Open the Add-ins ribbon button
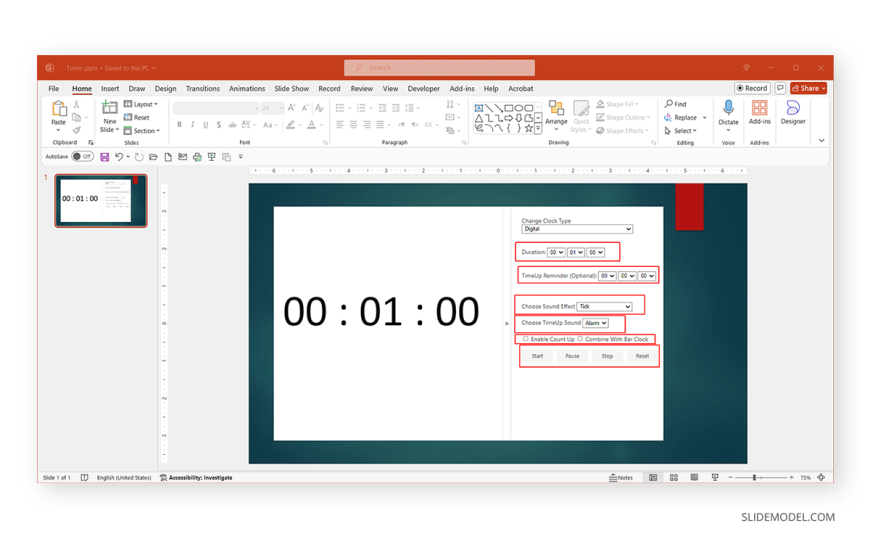 (760, 113)
